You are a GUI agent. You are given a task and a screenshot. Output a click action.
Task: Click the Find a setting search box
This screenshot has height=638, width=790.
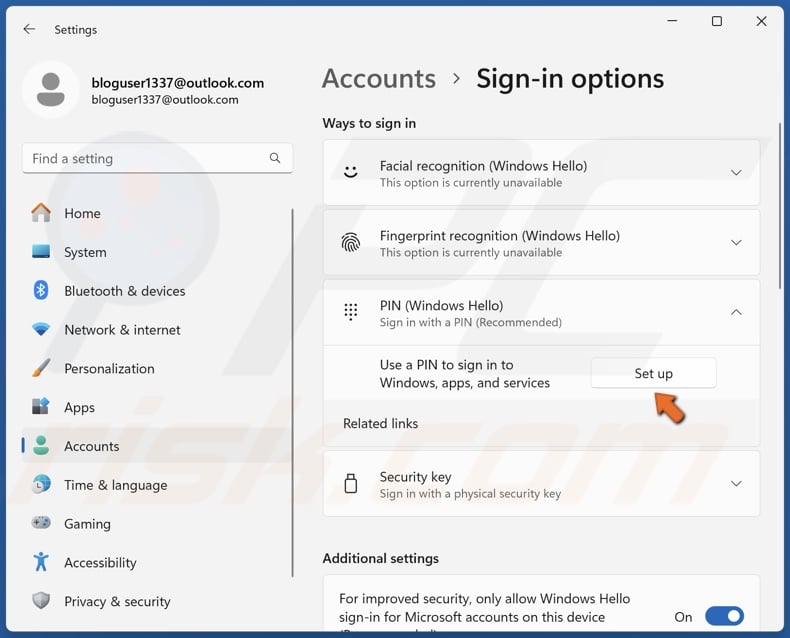(x=145, y=158)
